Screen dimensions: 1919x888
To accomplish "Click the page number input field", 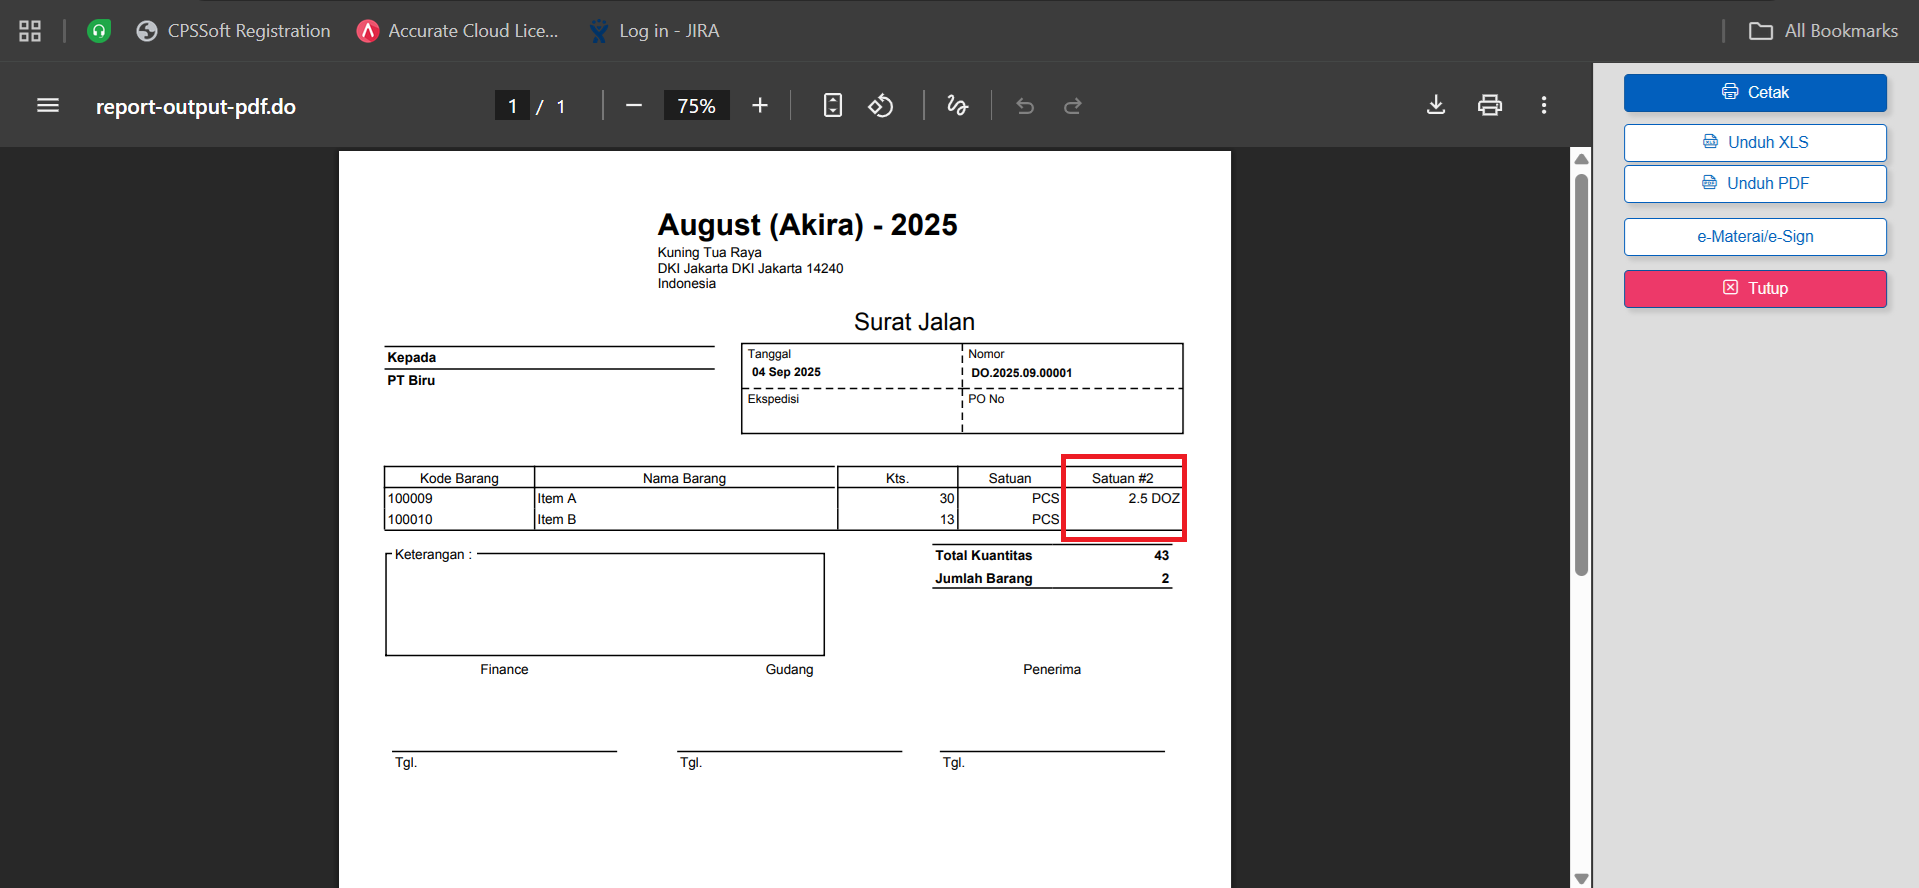I will (x=512, y=106).
